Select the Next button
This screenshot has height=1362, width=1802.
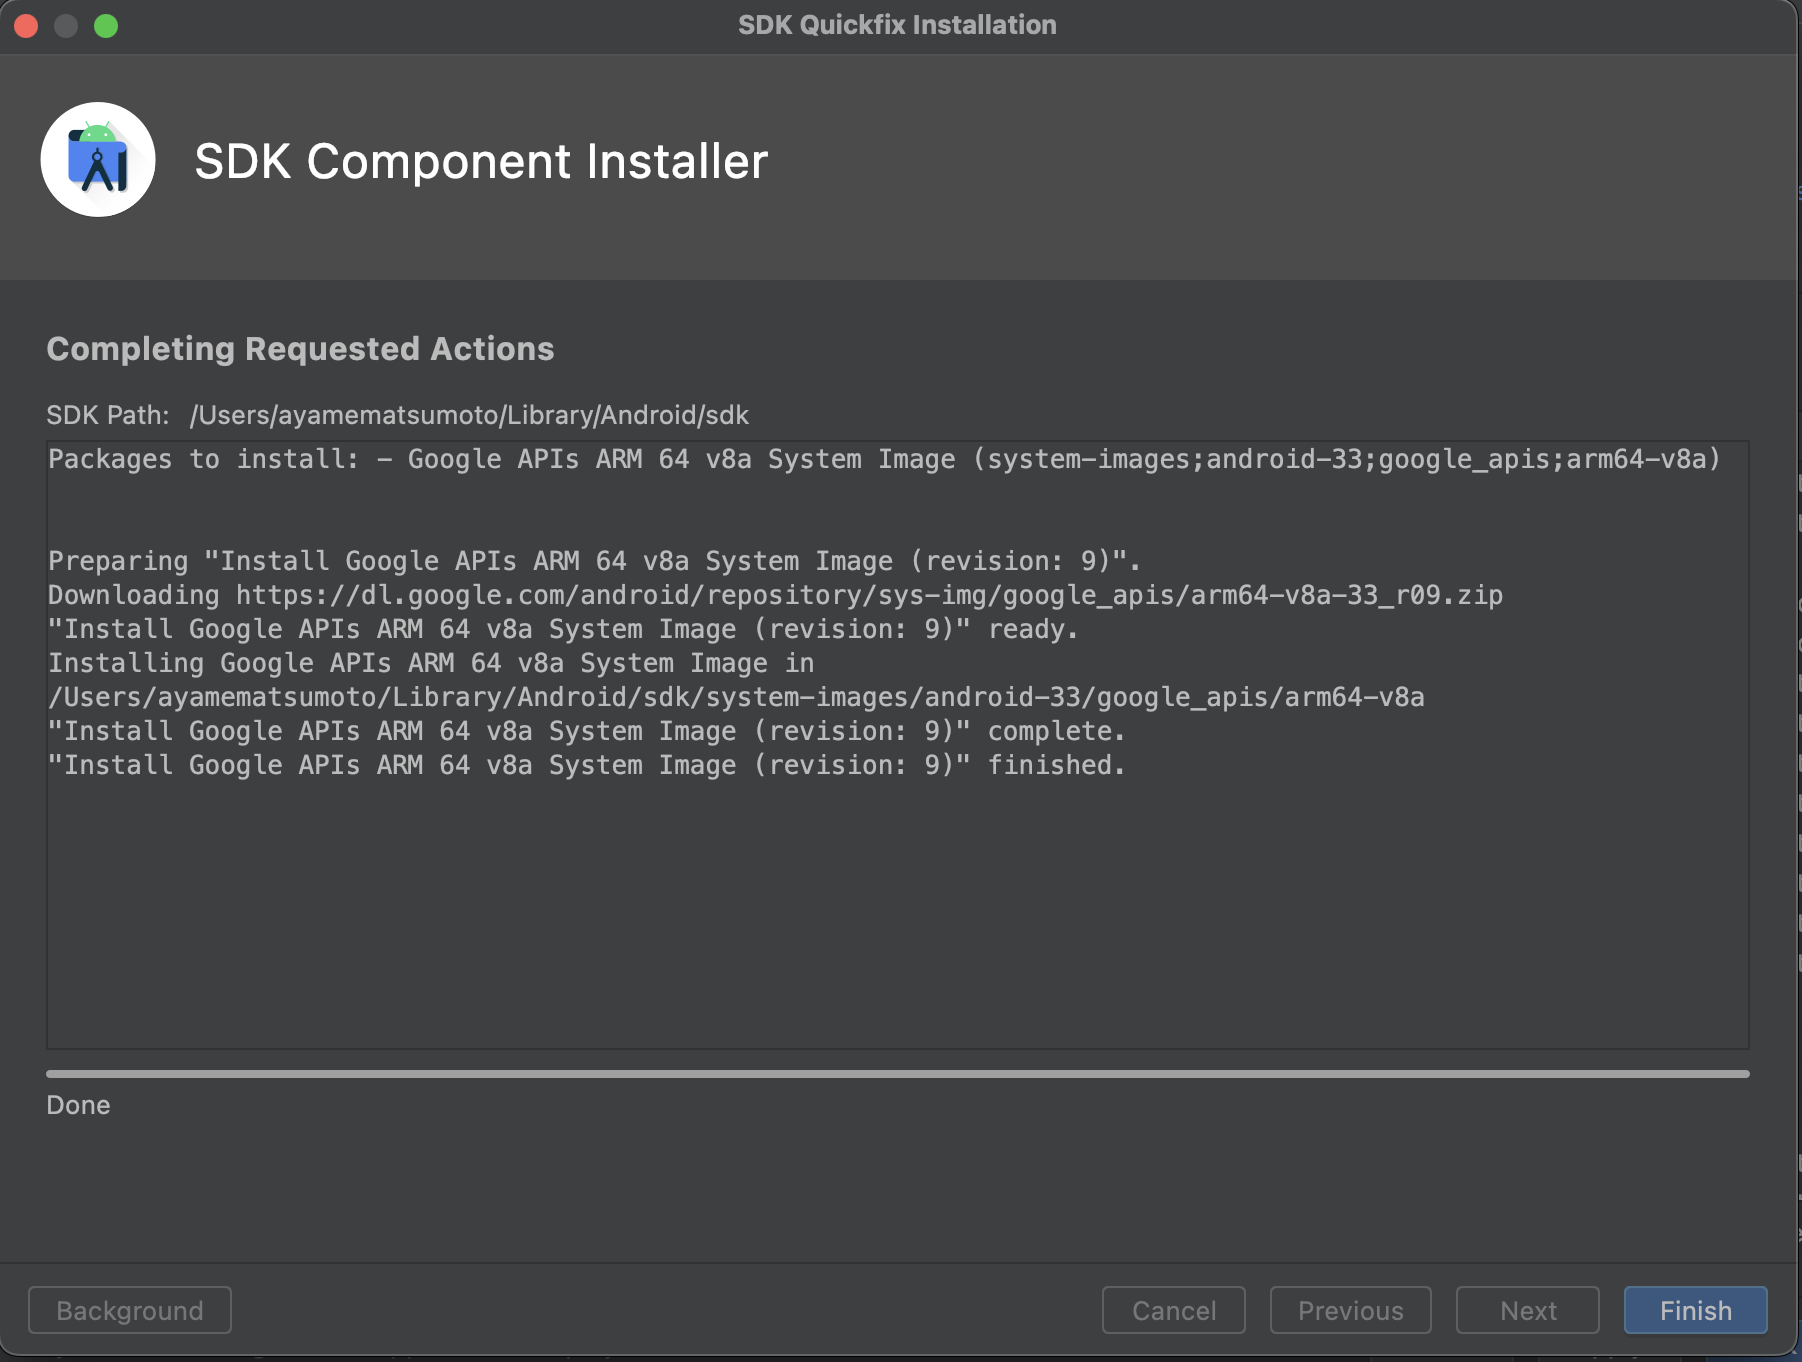[1527, 1310]
